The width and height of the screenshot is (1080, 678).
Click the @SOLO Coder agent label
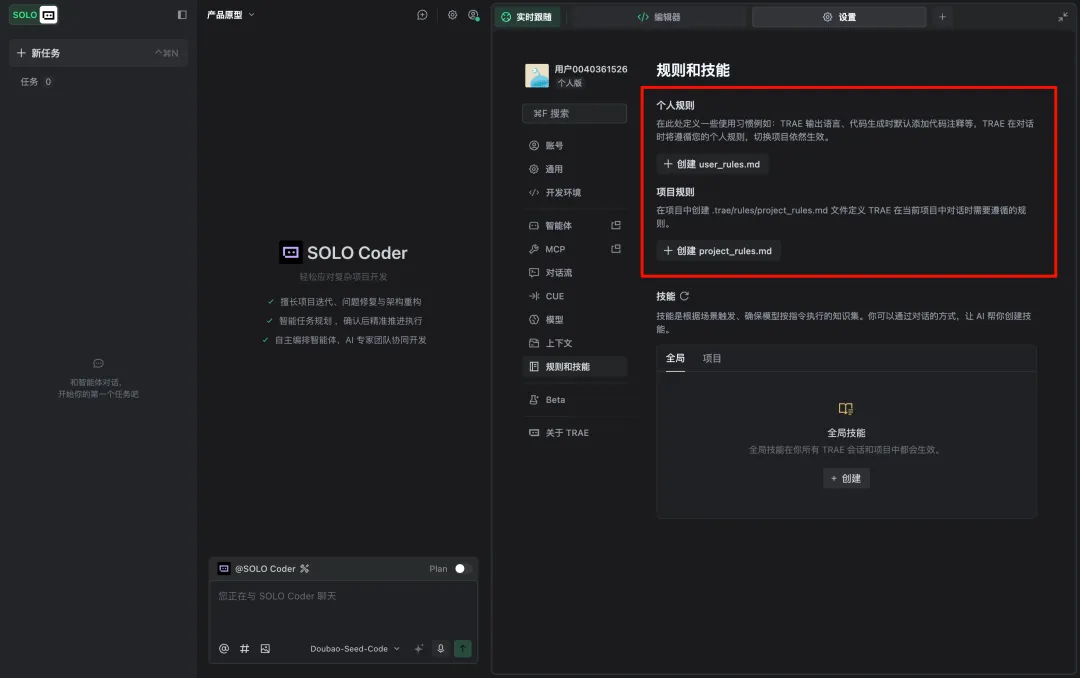[264, 568]
